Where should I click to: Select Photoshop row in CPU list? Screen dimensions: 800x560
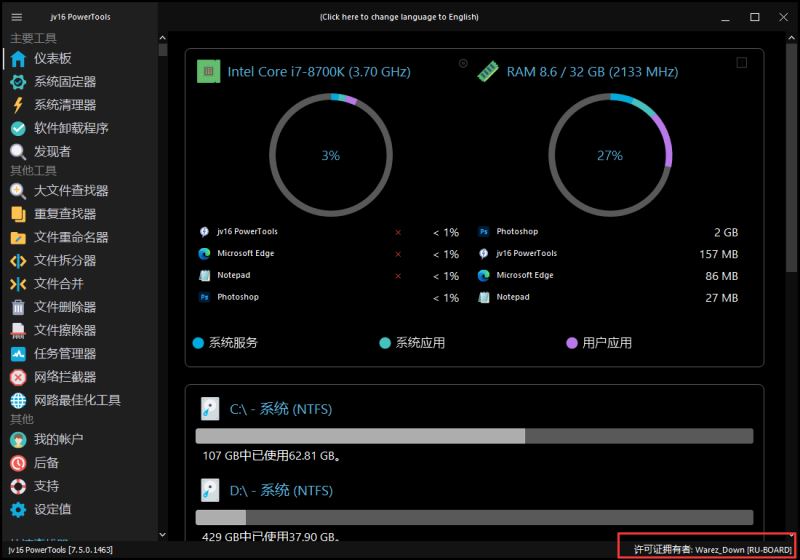(329, 297)
